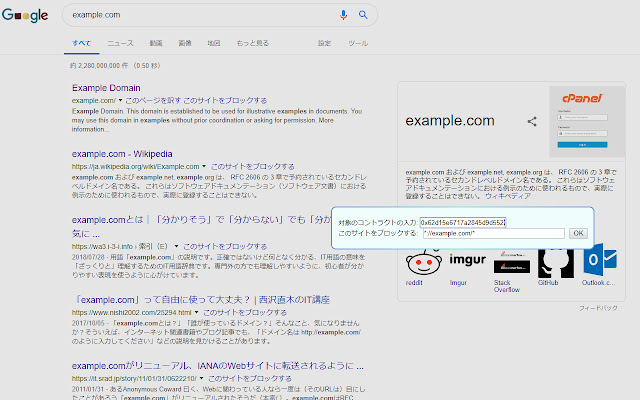This screenshot has height=400, width=640.
Task: Share the example.com knowledge panel
Action: (x=532, y=121)
